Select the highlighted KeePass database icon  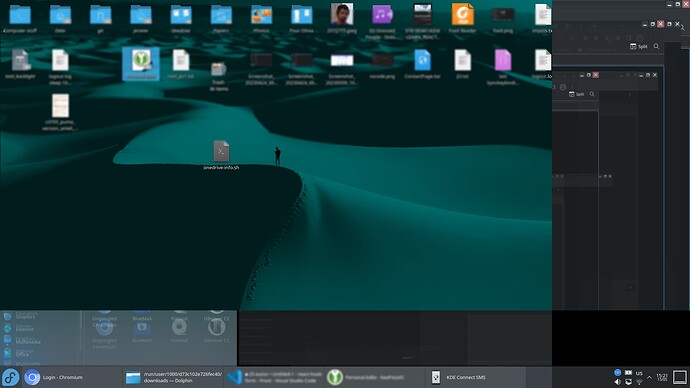pyautogui.click(x=141, y=64)
